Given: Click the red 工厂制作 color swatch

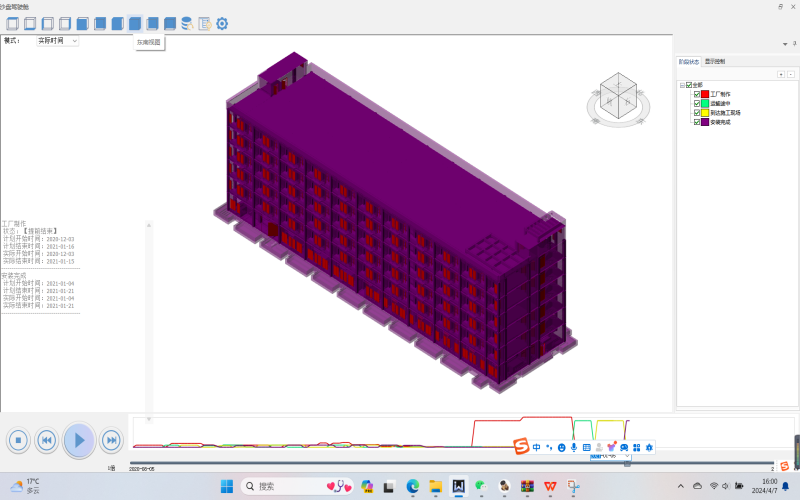Looking at the screenshot, I should 705,94.
